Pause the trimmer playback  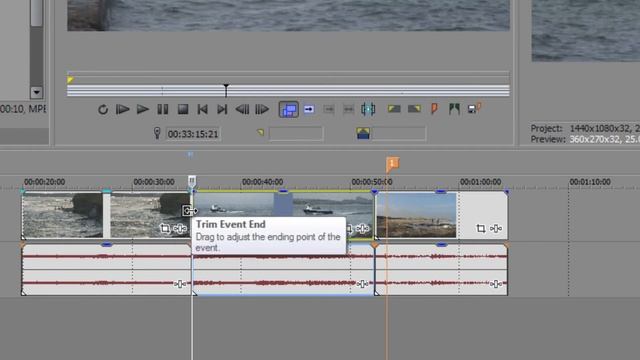[x=163, y=109]
